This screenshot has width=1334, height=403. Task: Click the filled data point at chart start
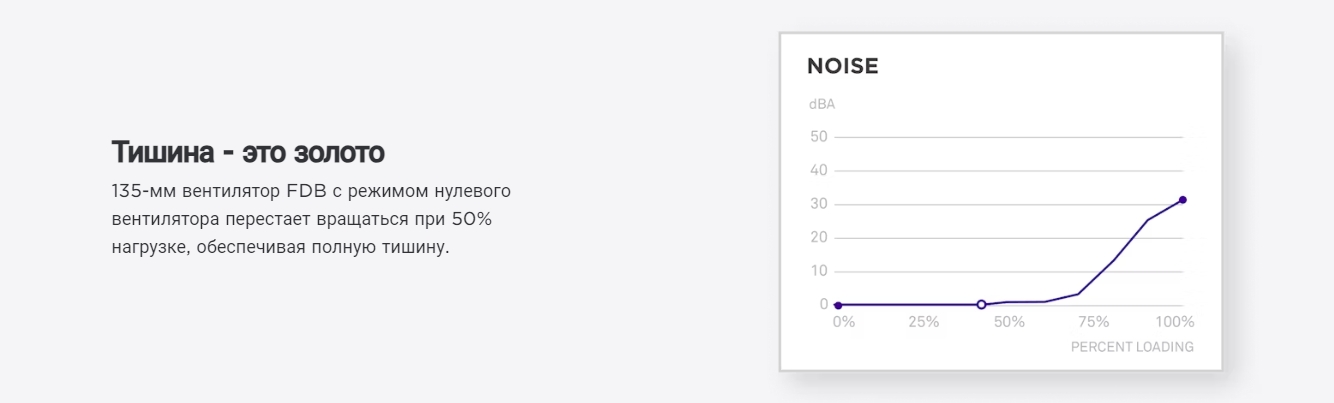pyautogui.click(x=838, y=305)
